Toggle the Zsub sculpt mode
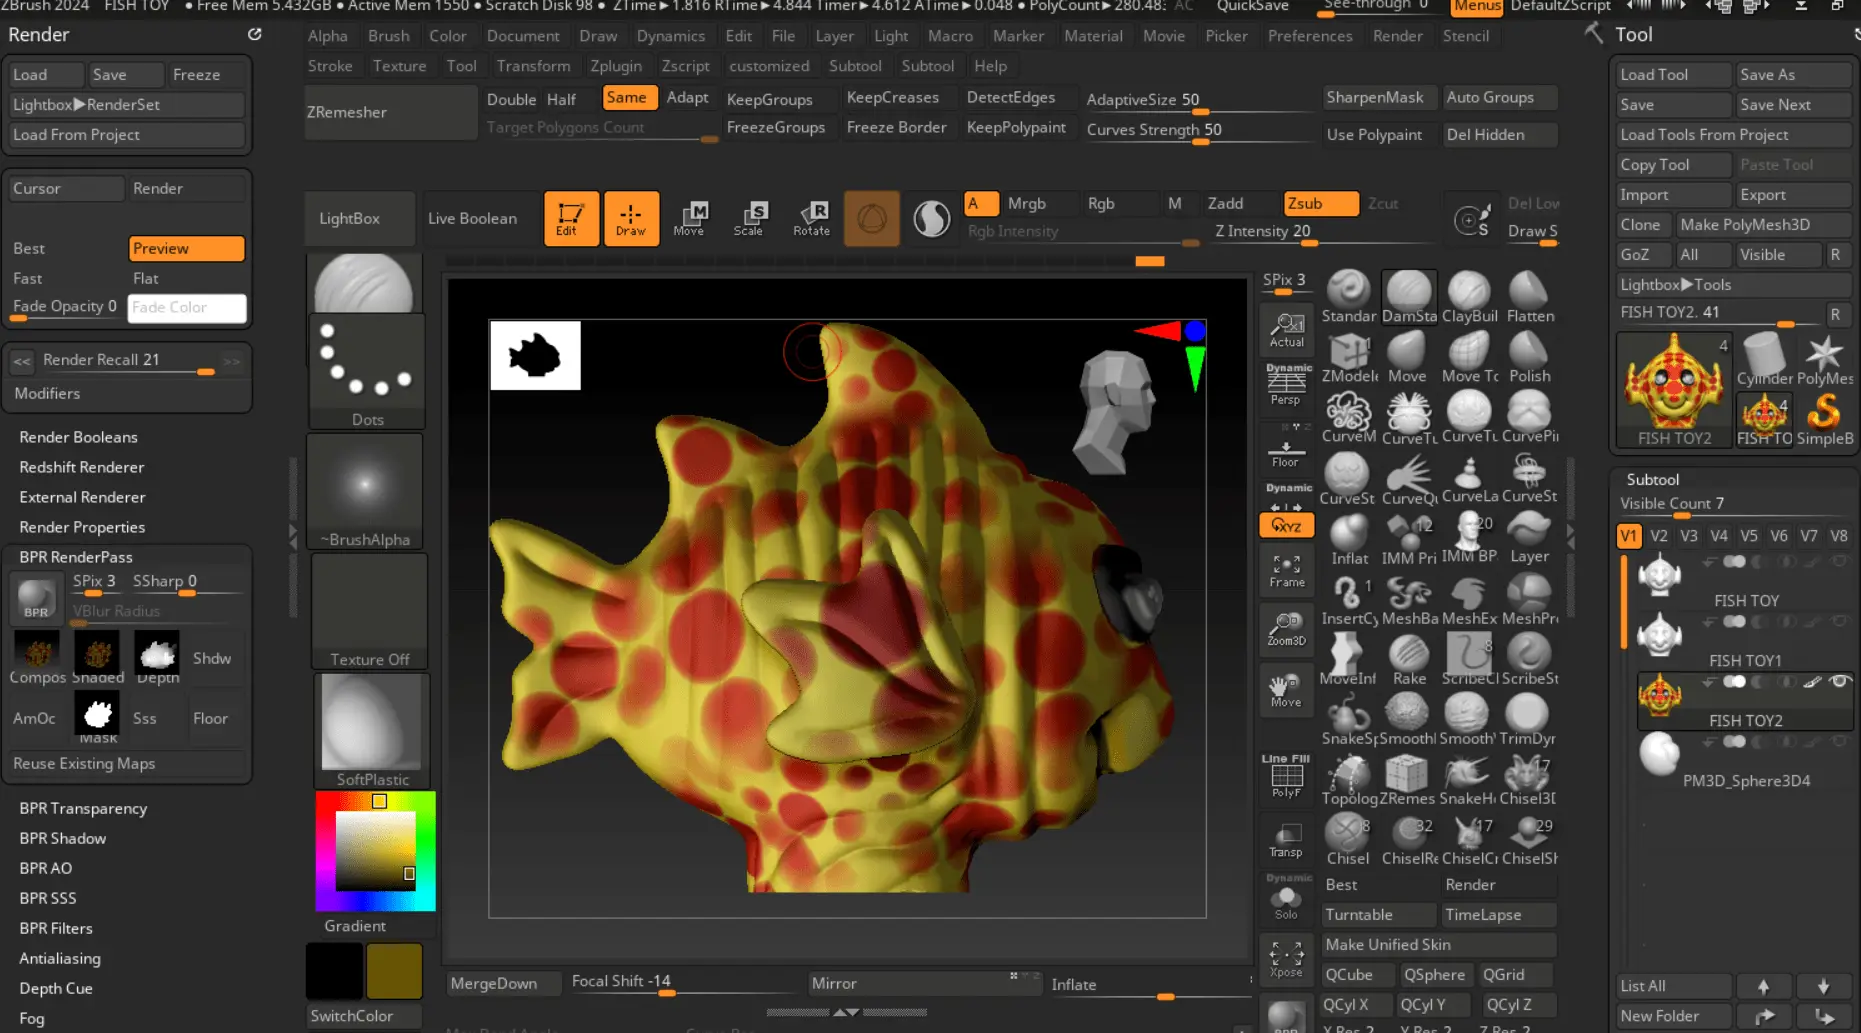This screenshot has height=1033, width=1861. [1320, 203]
